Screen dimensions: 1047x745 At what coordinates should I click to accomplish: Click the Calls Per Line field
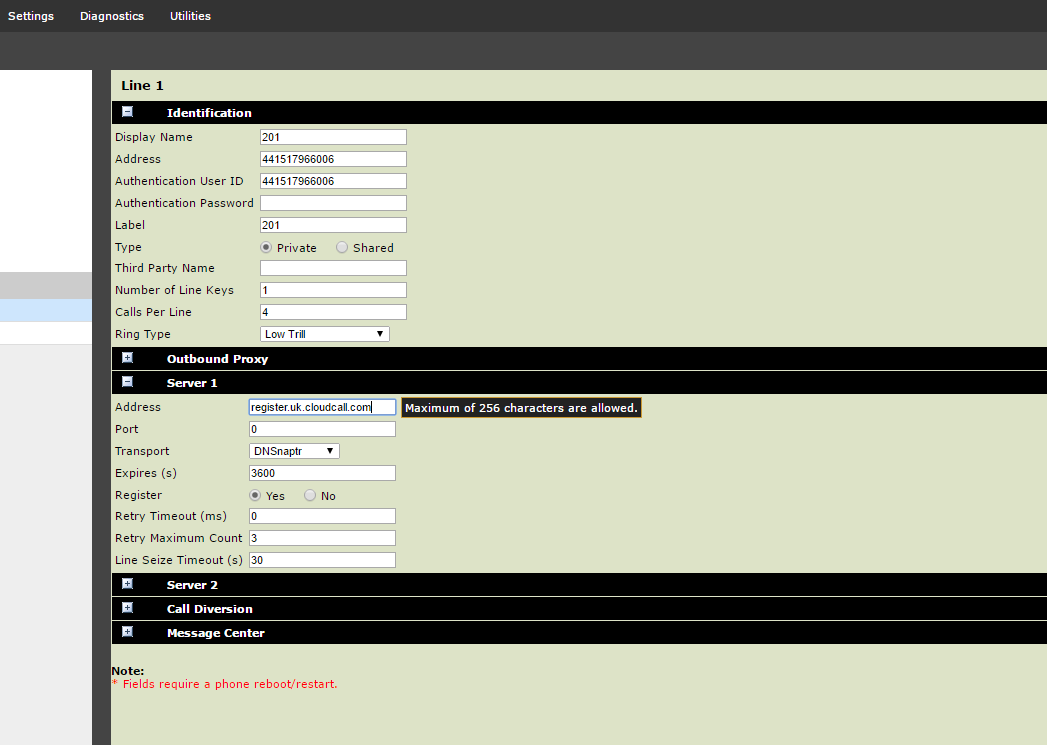[333, 312]
